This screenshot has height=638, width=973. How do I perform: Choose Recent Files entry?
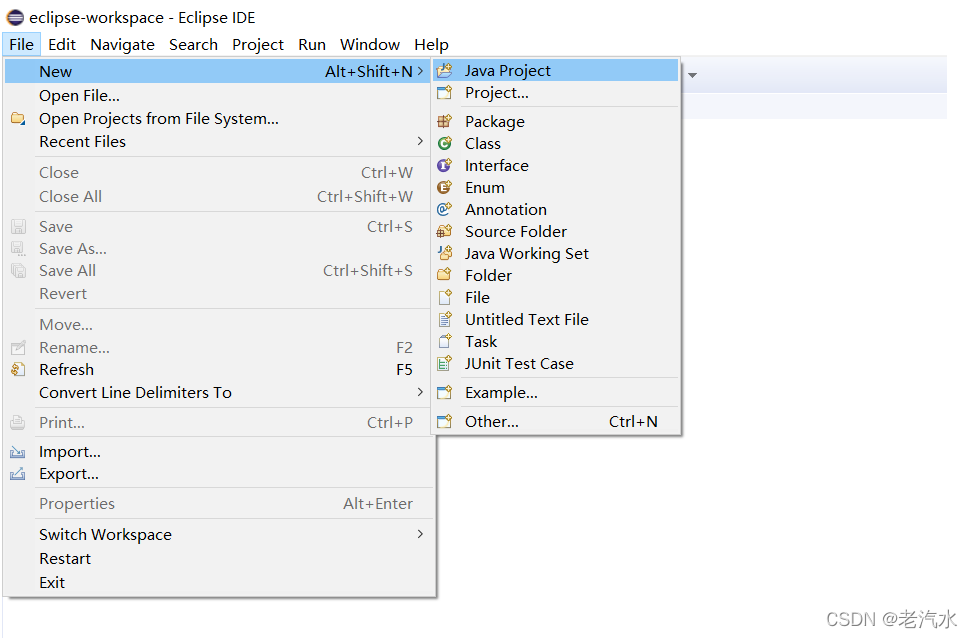click(x=217, y=142)
